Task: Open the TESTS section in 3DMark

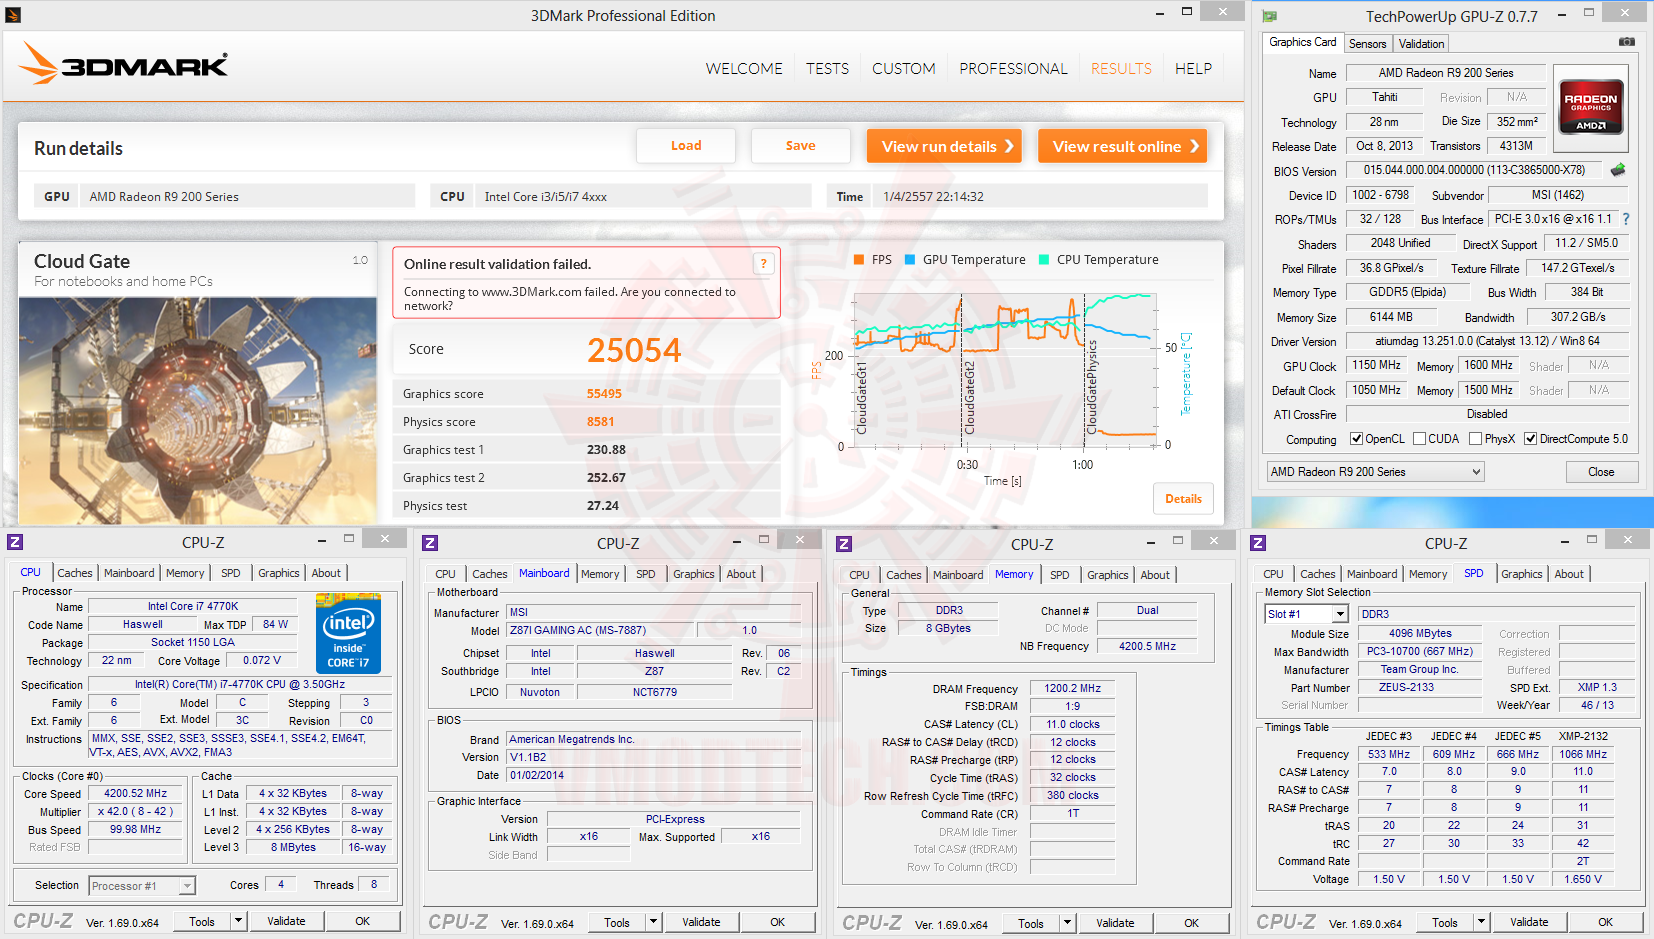Action: pyautogui.click(x=827, y=69)
